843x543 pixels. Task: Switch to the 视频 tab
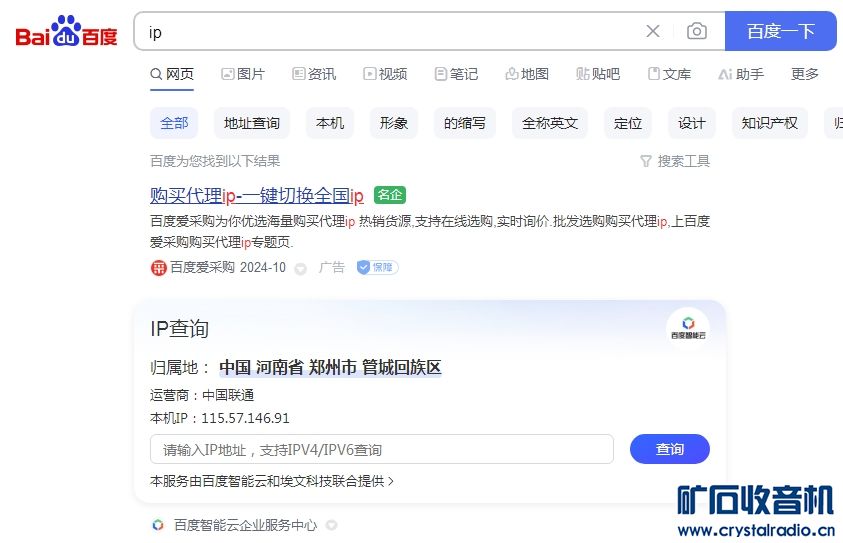pos(385,74)
